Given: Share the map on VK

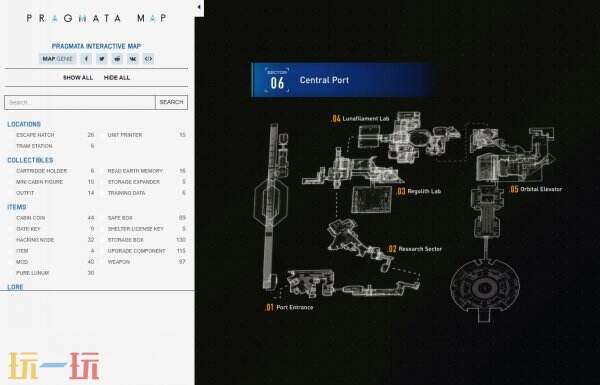Looking at the screenshot, I should pyautogui.click(x=133, y=59).
